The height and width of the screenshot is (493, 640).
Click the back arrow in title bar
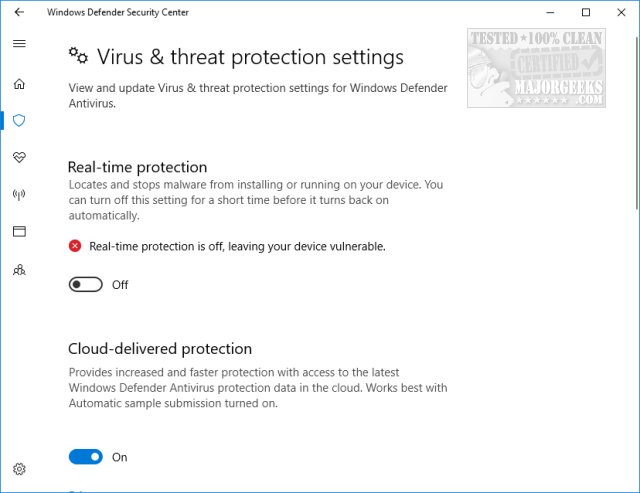pyautogui.click(x=19, y=12)
